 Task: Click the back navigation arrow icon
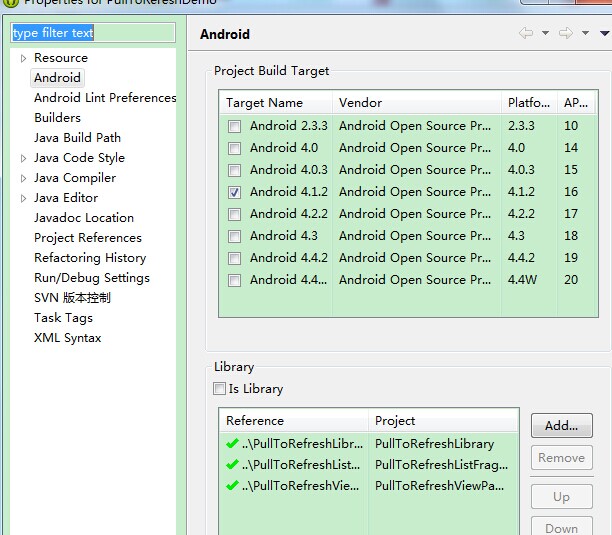coord(526,33)
